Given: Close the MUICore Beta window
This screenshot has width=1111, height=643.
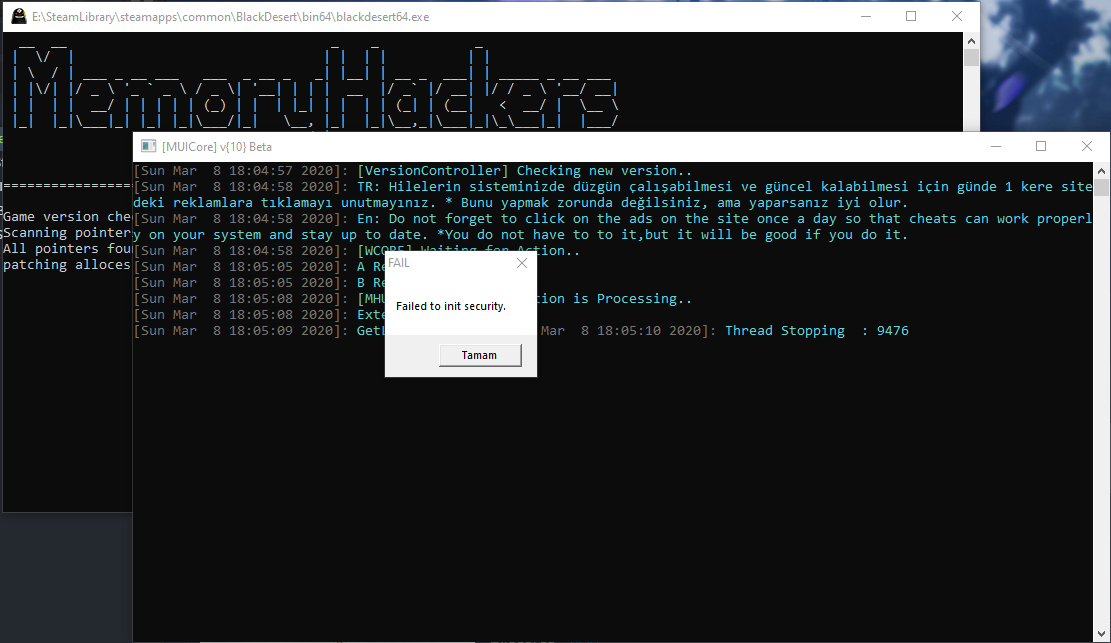Looking at the screenshot, I should 1086,146.
